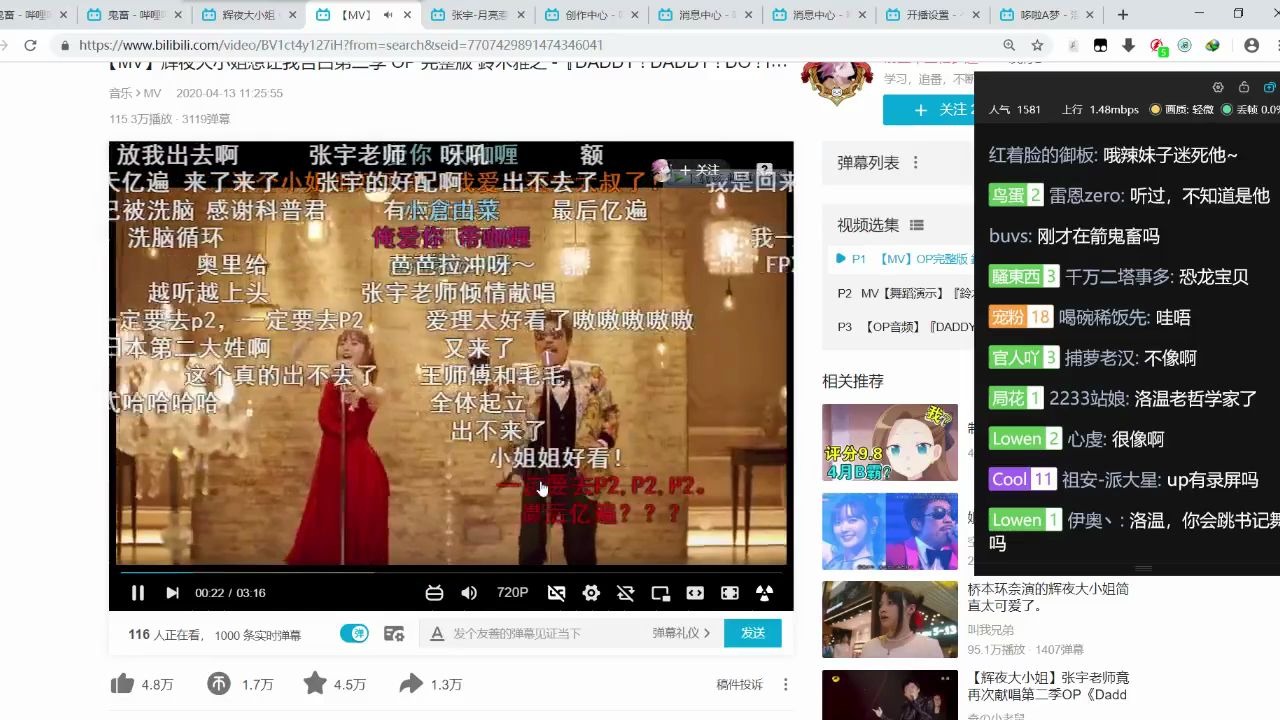The height and width of the screenshot is (720, 1280).
Task: Click the live overlay bottom resize handle
Action: (1143, 568)
